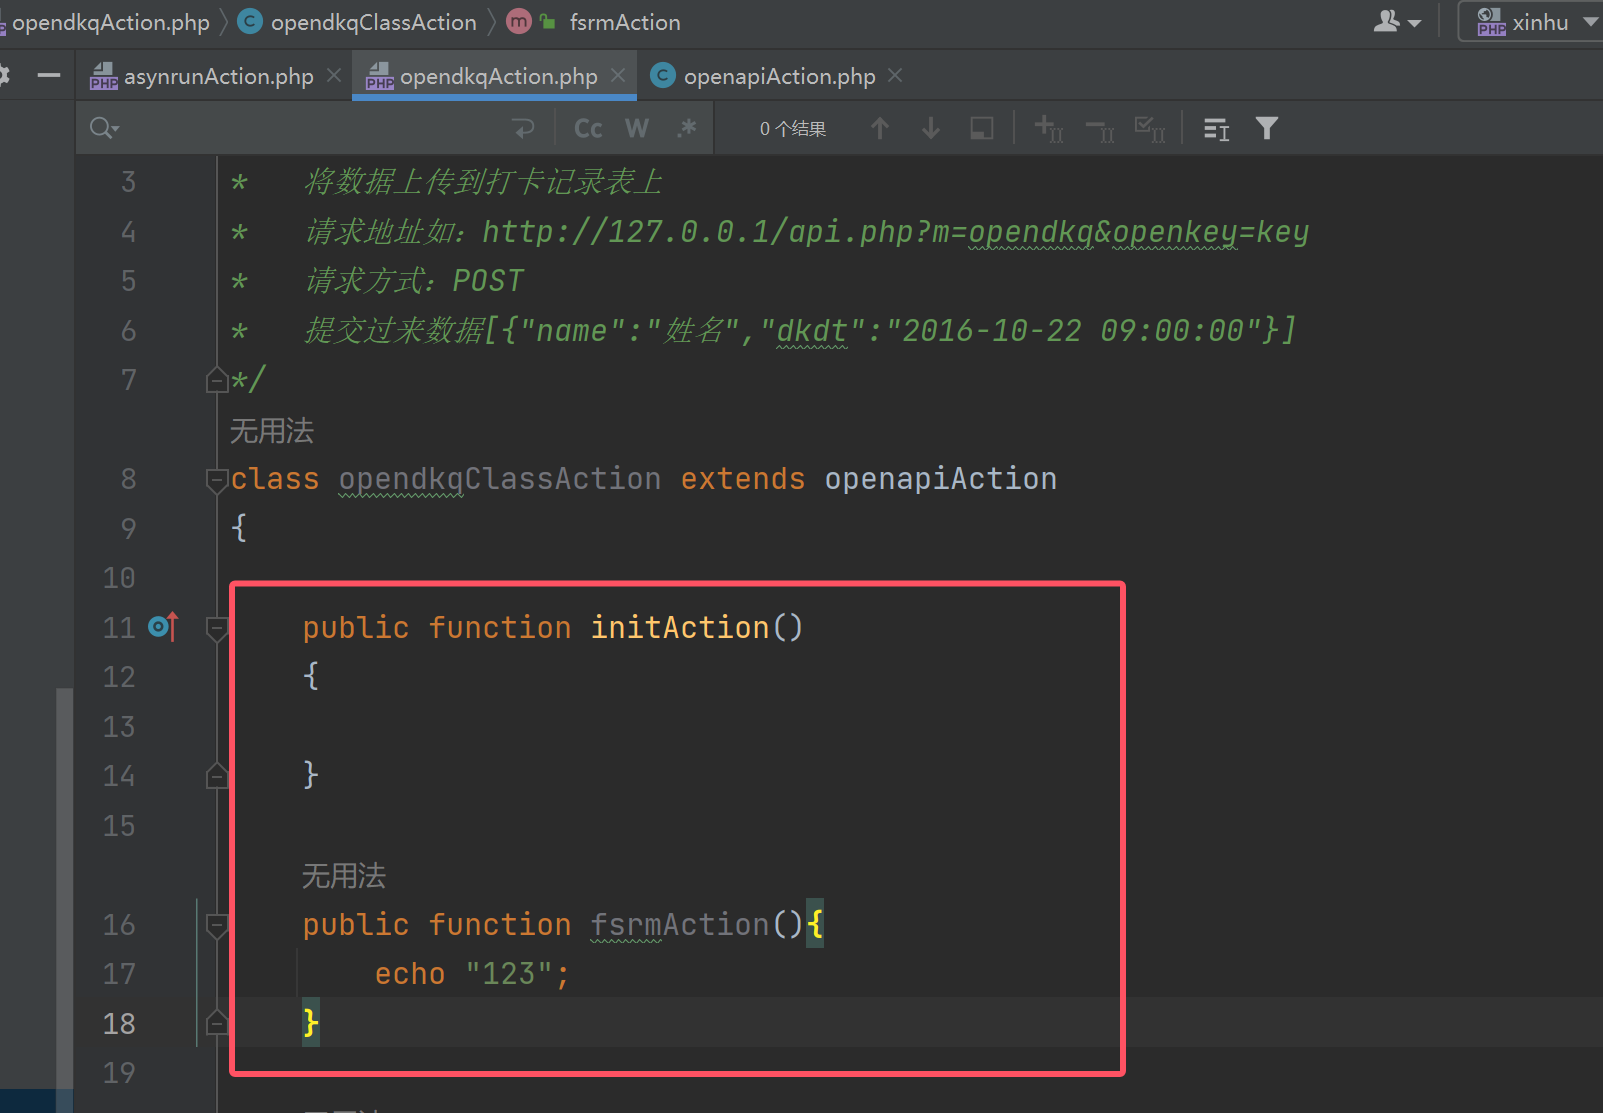Click the closing brace on line 18
The image size is (1603, 1113).
pyautogui.click(x=311, y=1022)
